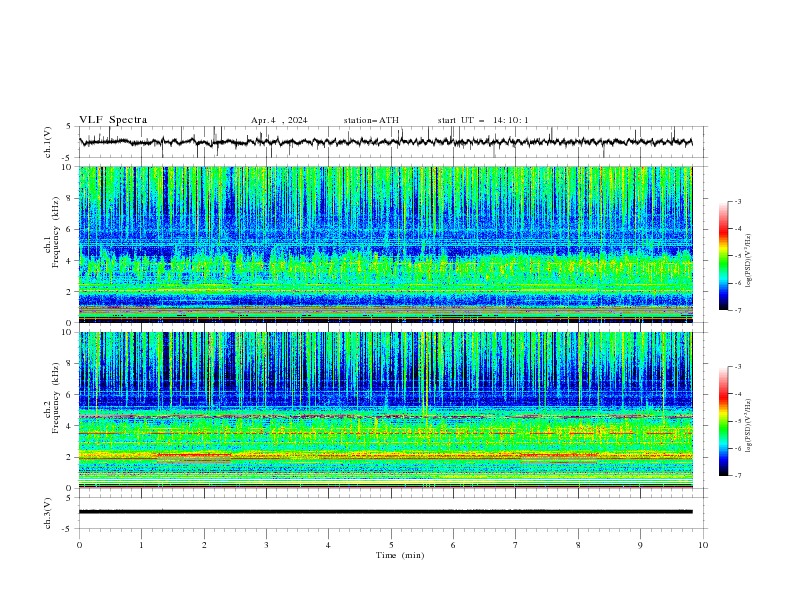Click the "Apr.4 , 2024" date text
Image resolution: width=792 pixels, height=612 pixels.
[x=279, y=120]
